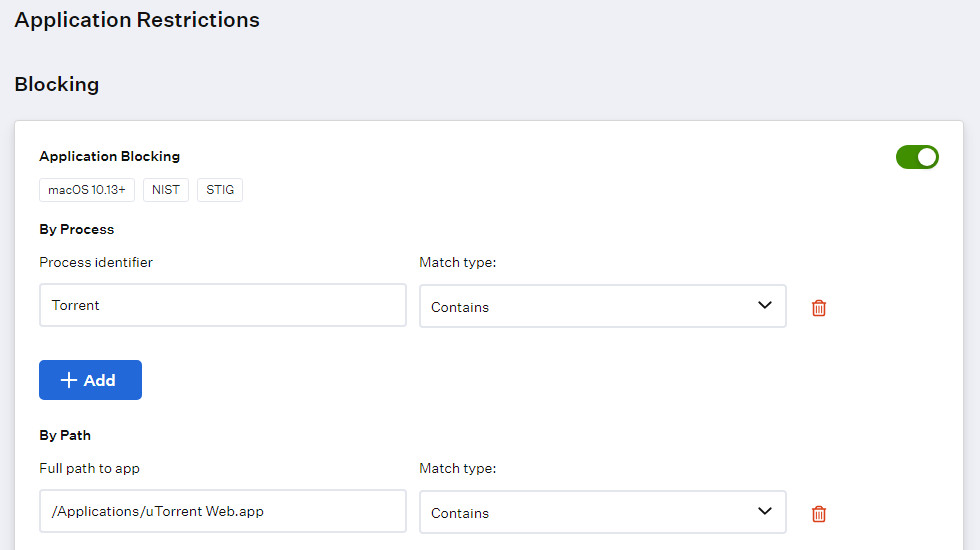
Task: Open the By Path Match type dropdown
Action: pyautogui.click(x=602, y=512)
